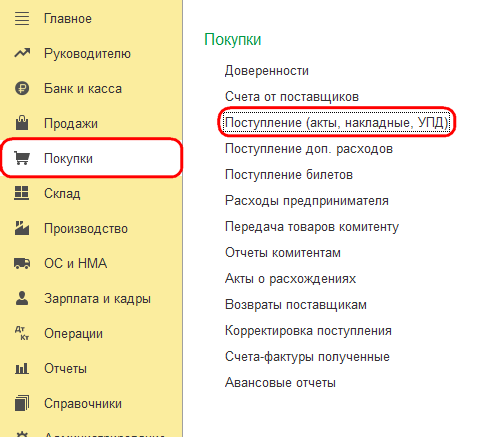Click the stacked books icon for Справочники
The height and width of the screenshot is (437, 485).
[22, 403]
